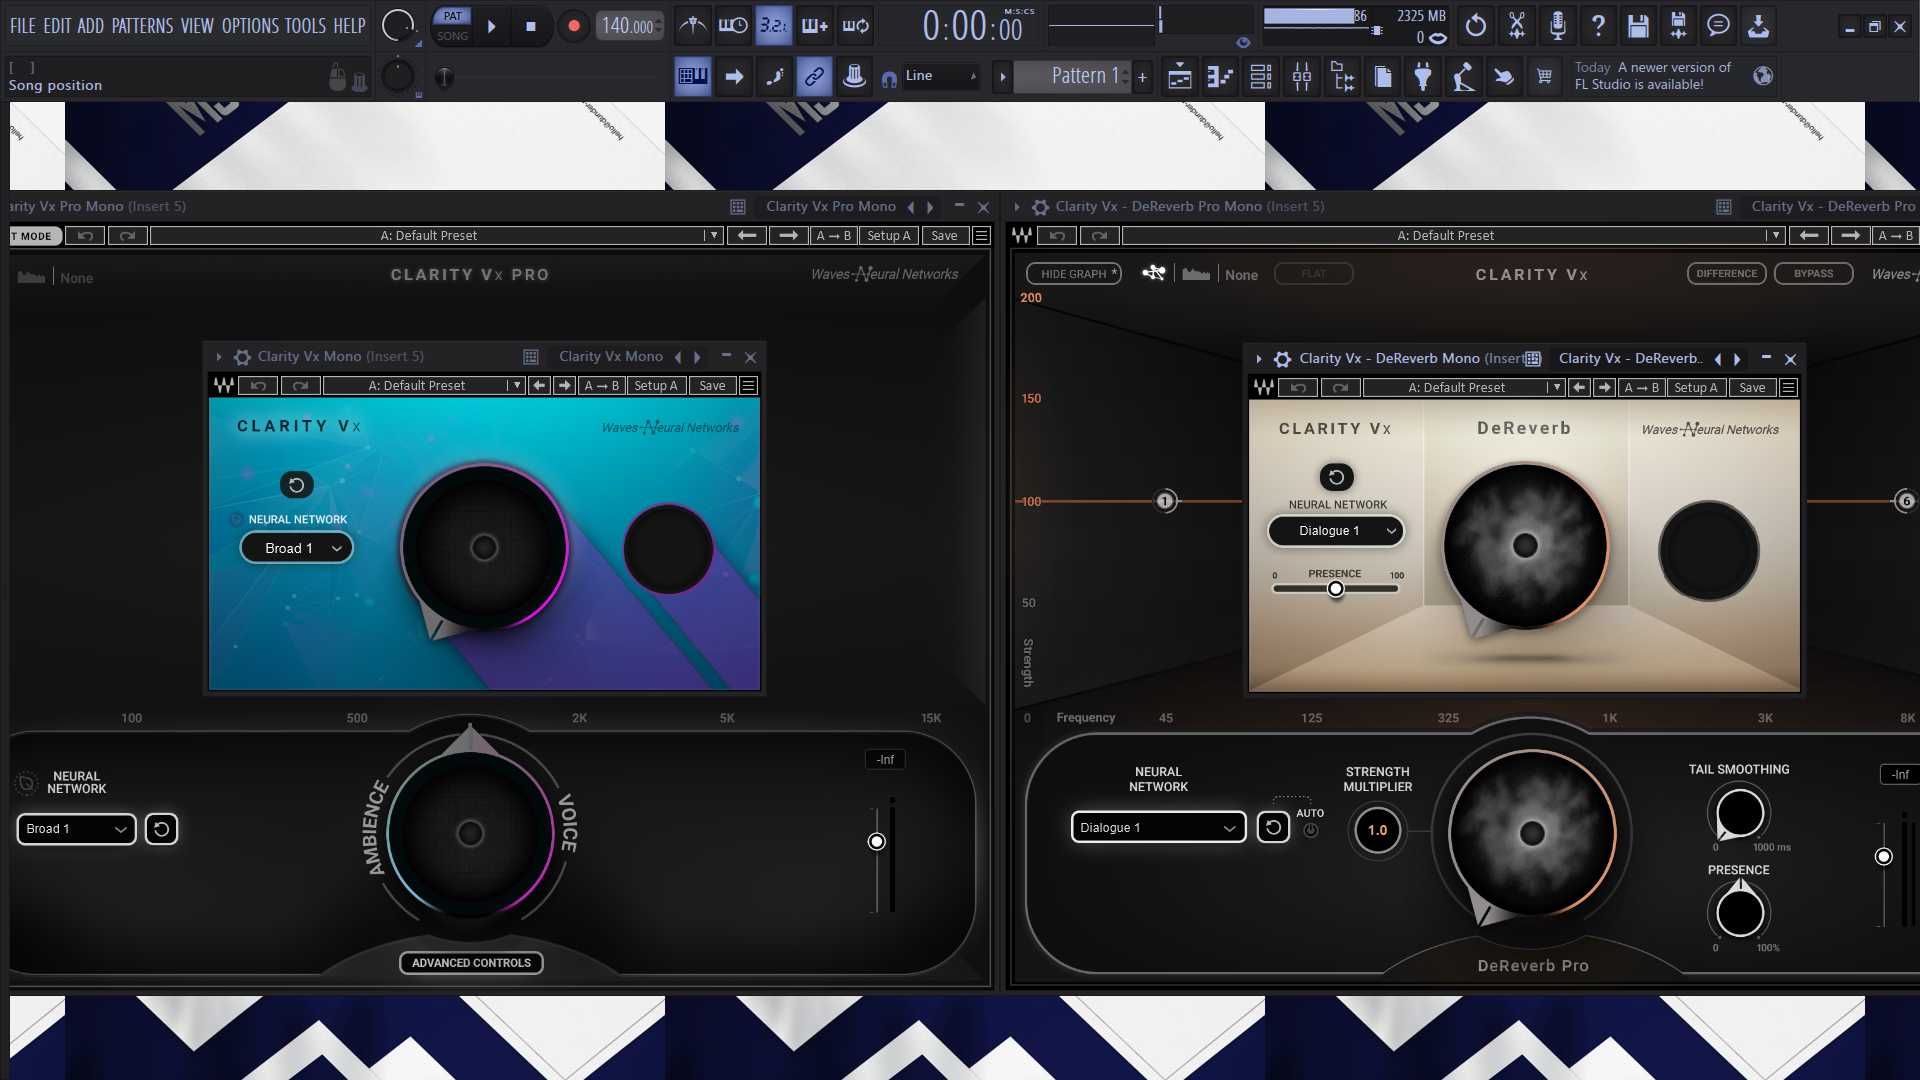Open Clarity Vx Pro preset dropdown
1920x1080 pixels.
point(713,236)
